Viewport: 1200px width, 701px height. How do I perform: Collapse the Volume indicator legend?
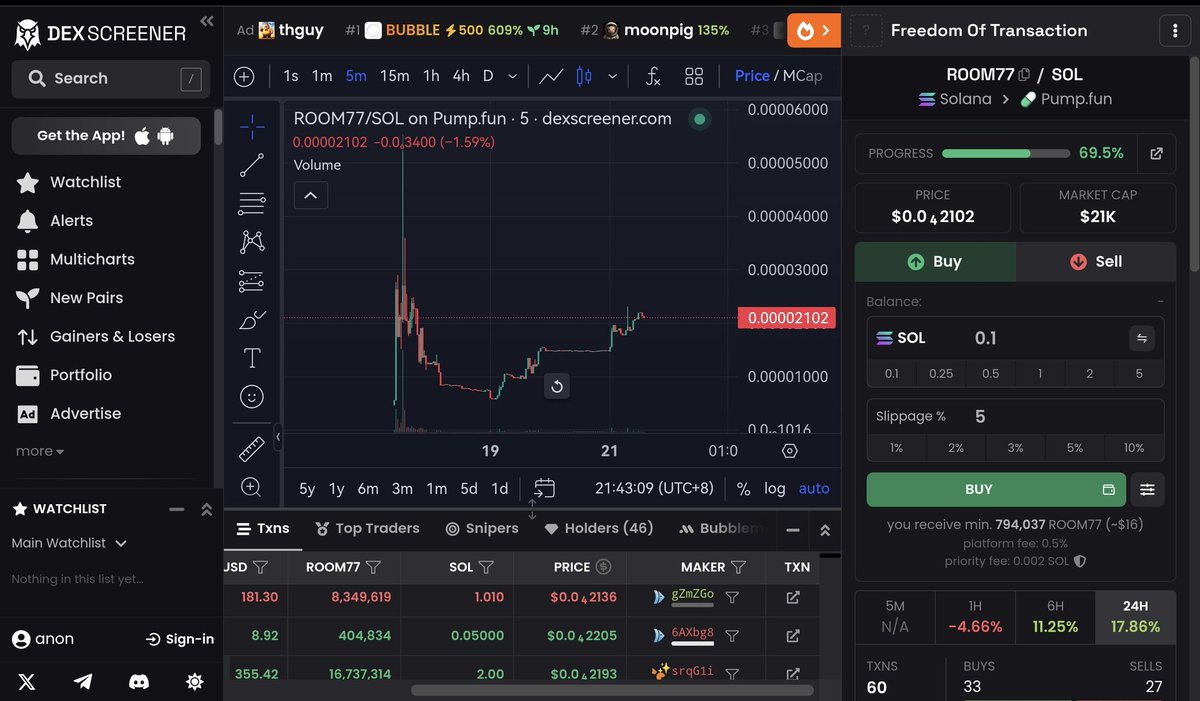(310, 195)
